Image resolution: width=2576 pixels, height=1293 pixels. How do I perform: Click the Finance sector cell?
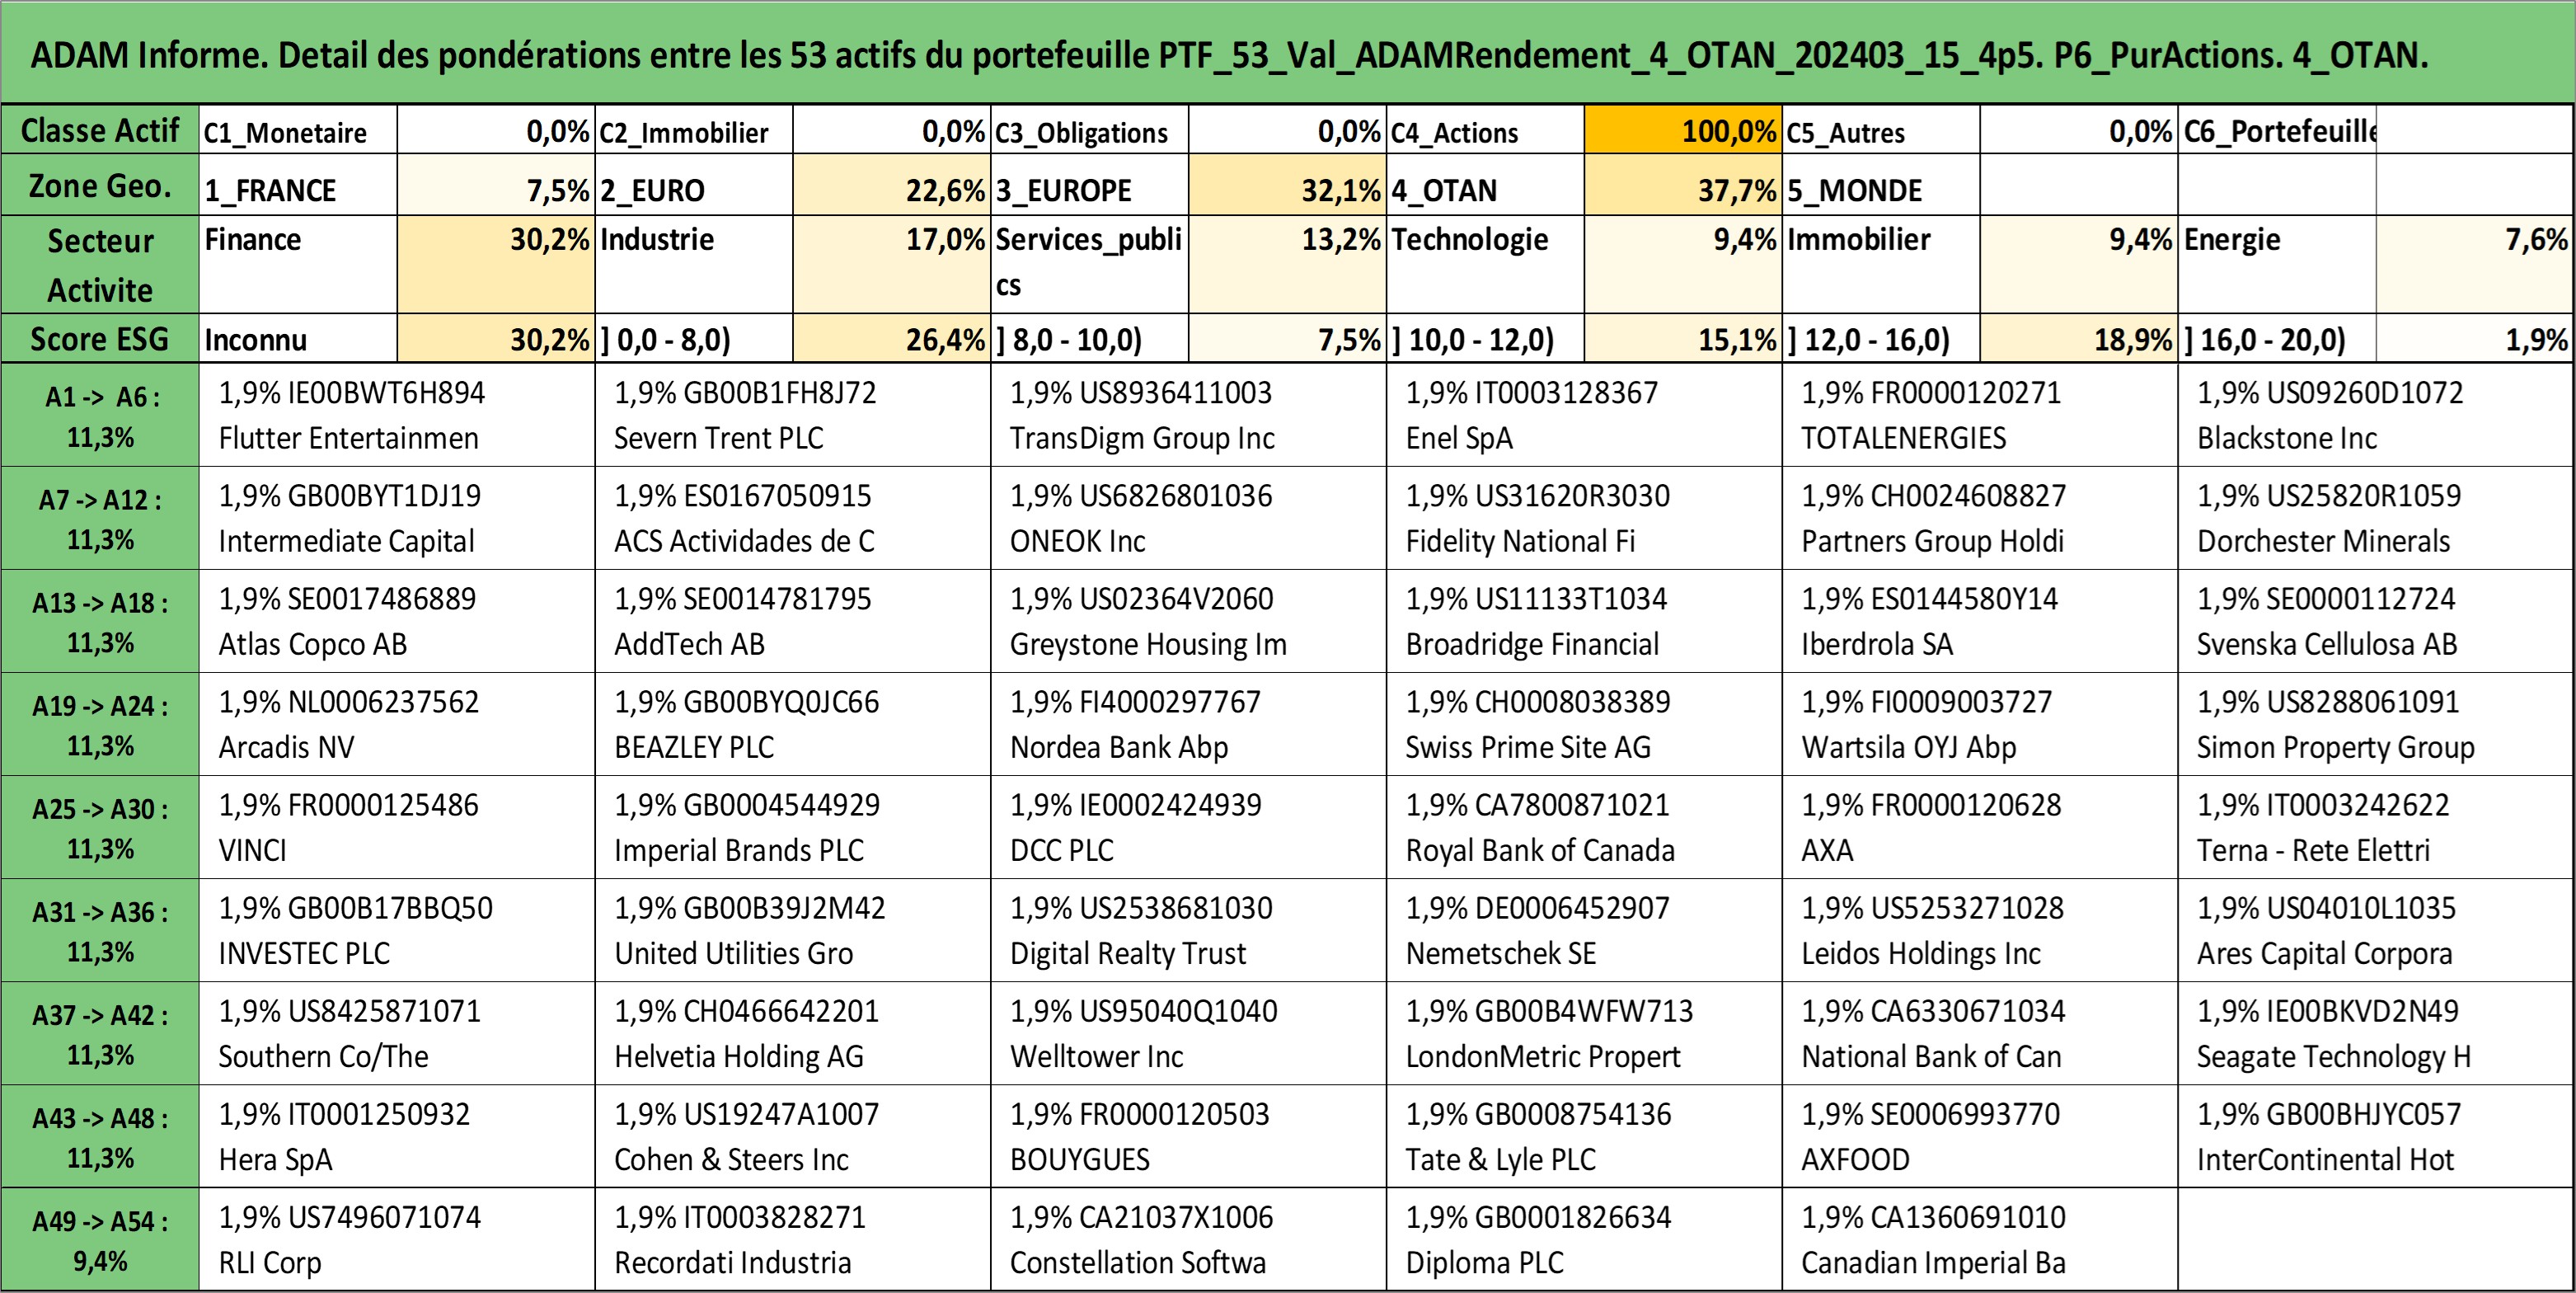298,265
